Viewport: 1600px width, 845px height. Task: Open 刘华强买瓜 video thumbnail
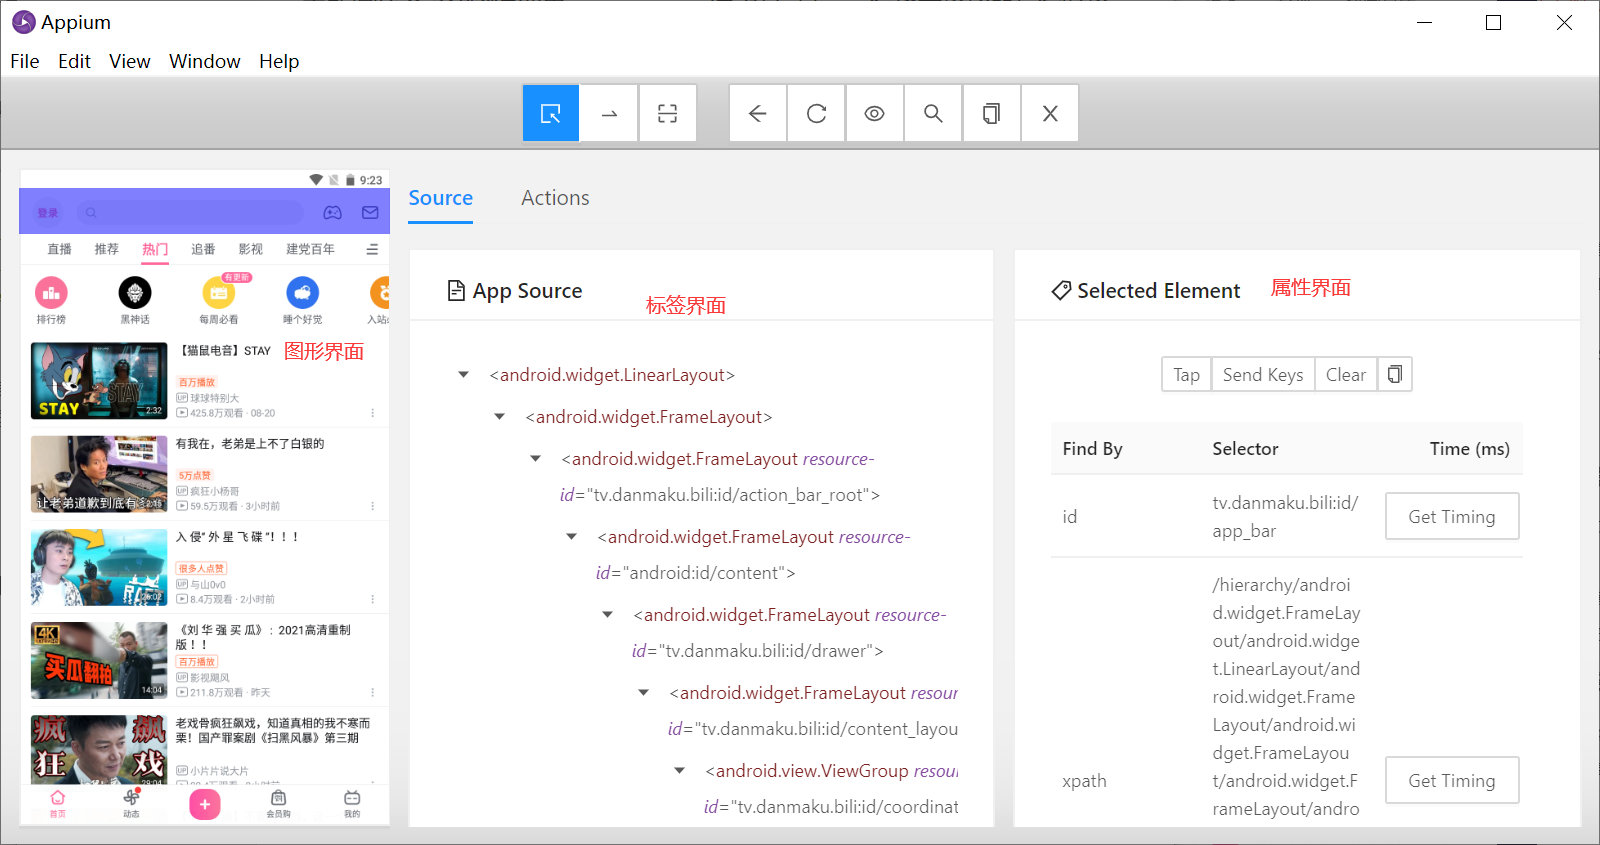tap(99, 660)
